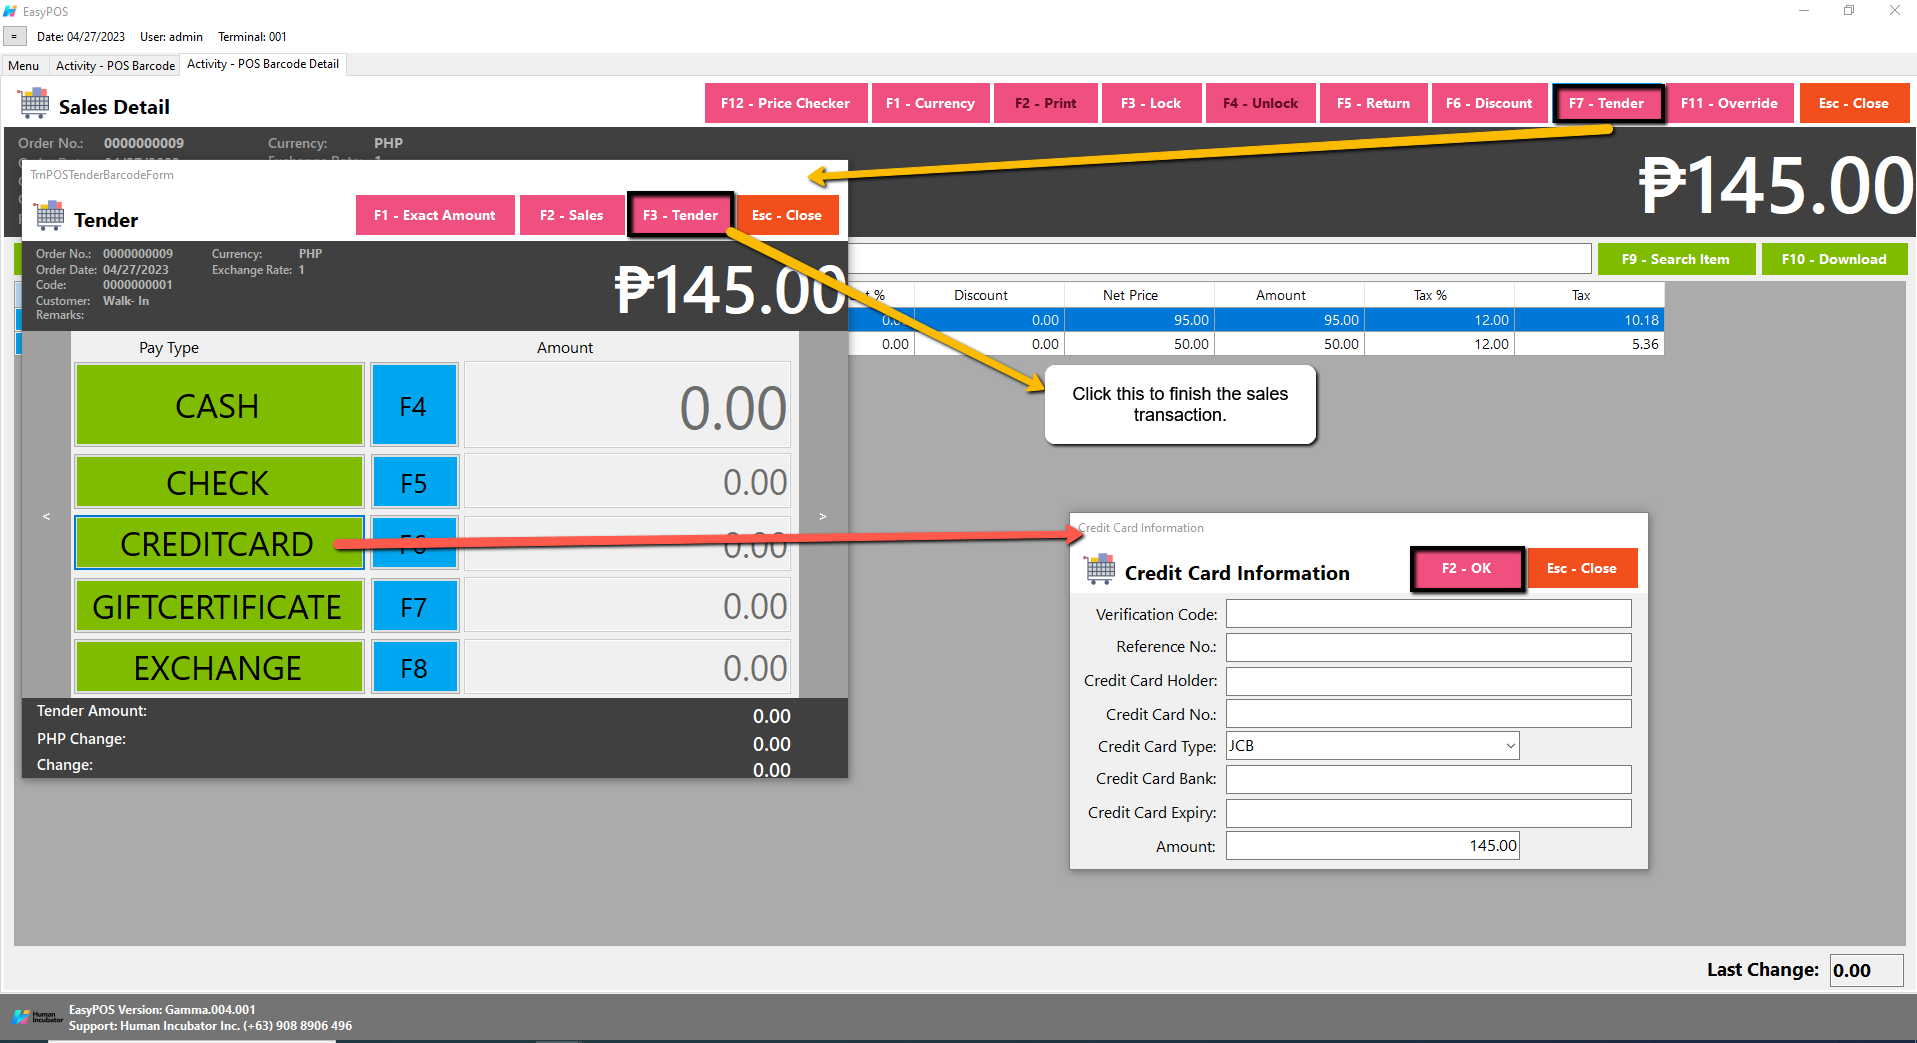
Task: Click the Credit Card Bank field
Action: click(x=1429, y=779)
